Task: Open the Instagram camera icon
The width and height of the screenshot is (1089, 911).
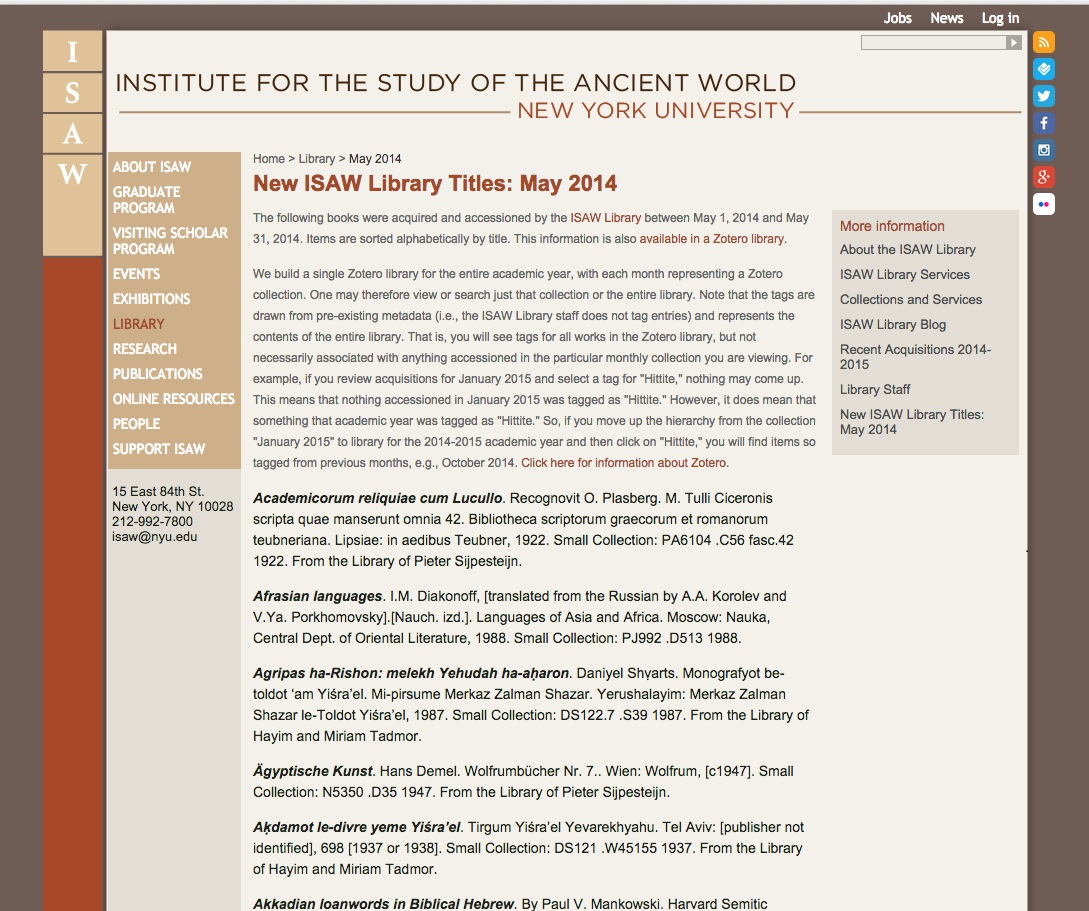Action: (x=1044, y=150)
